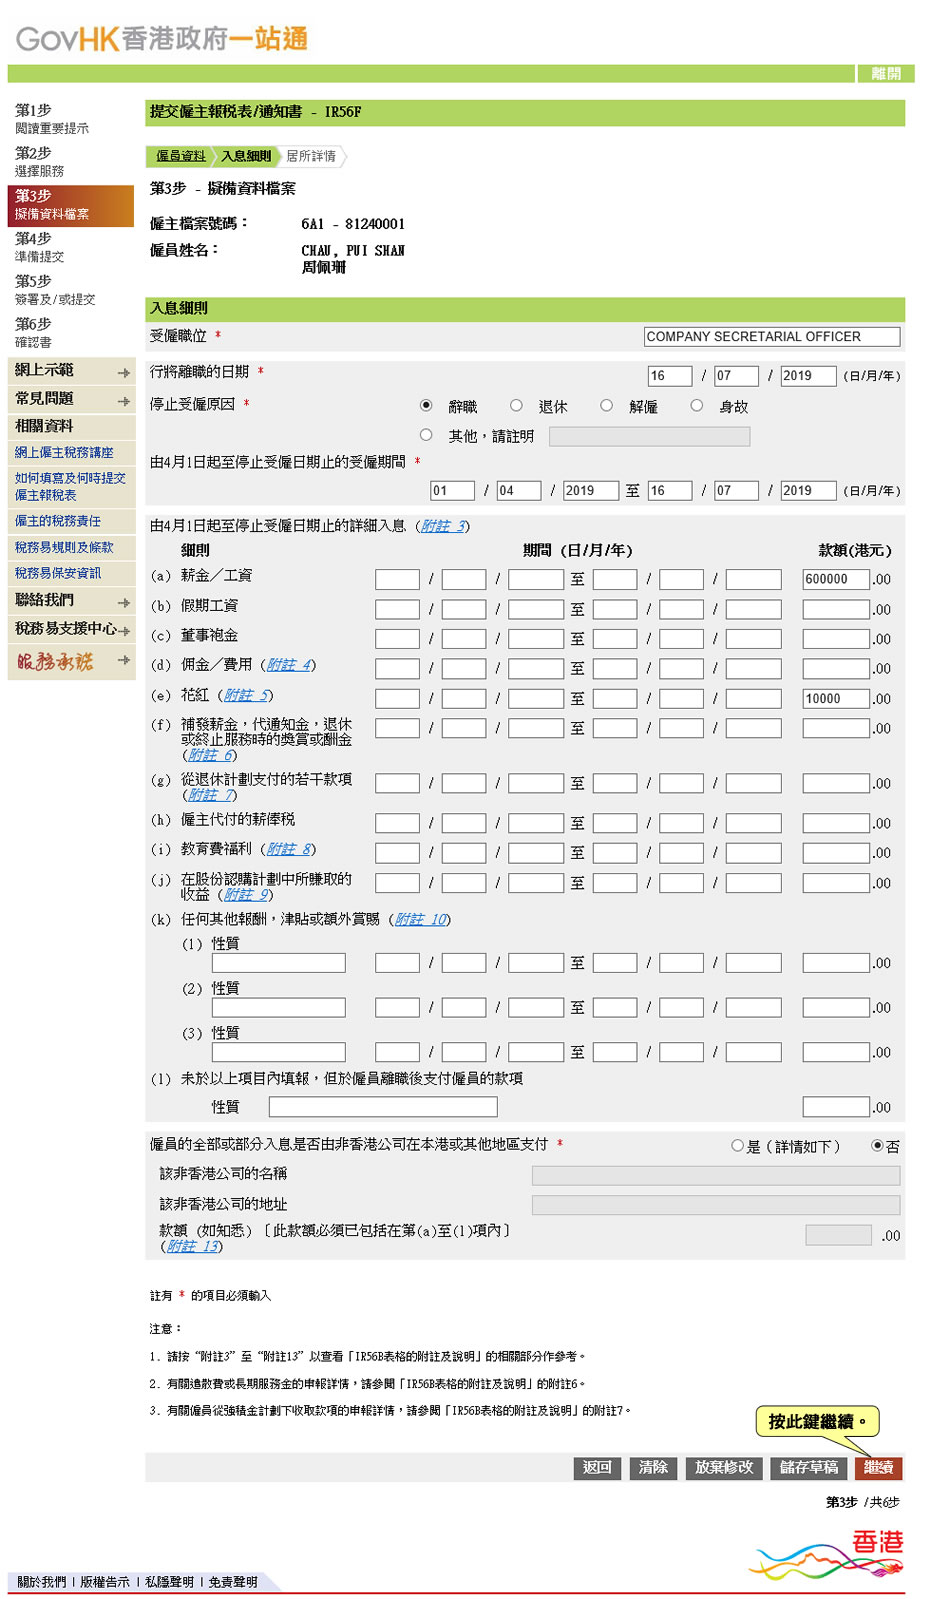
Task: Click the 僱主代付的薪俸稅 amount field
Action: (836, 823)
